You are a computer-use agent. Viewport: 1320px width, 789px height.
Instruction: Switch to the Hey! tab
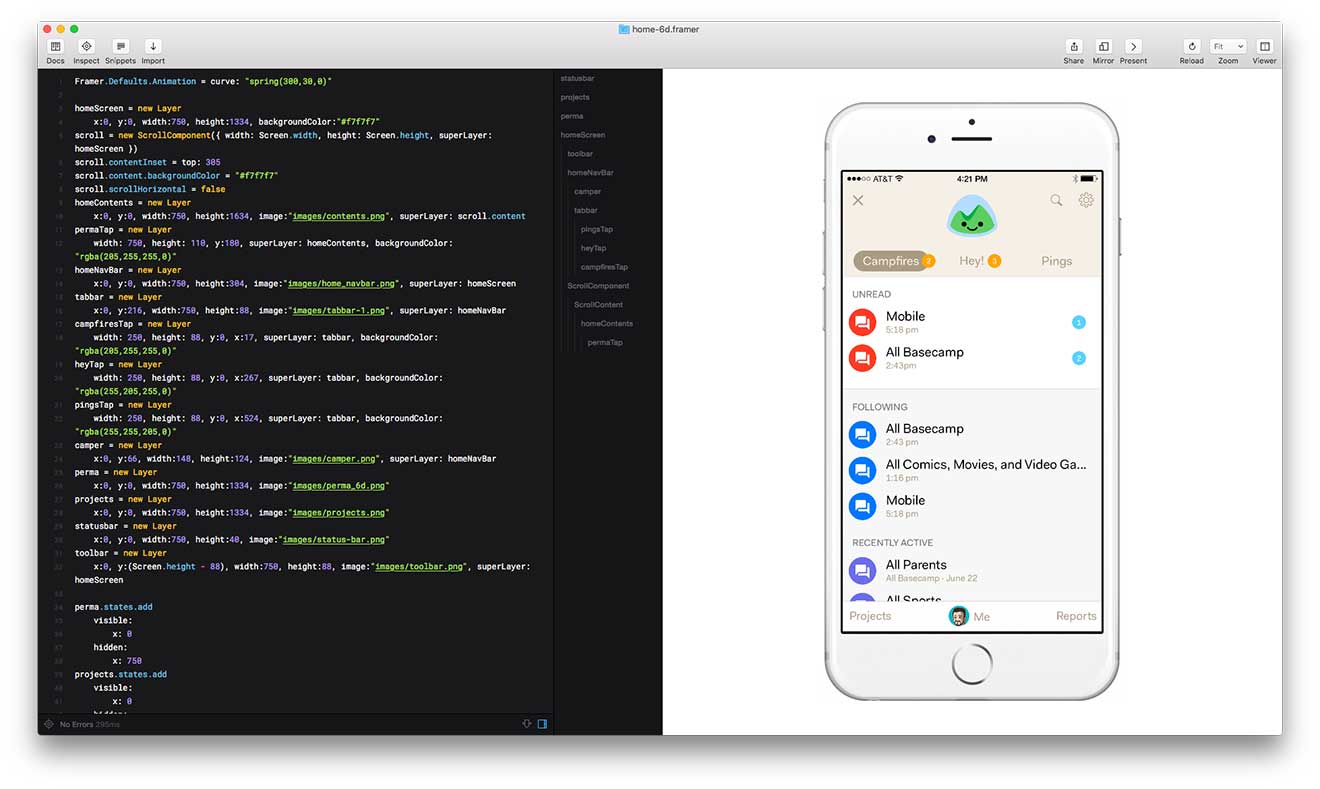(972, 261)
